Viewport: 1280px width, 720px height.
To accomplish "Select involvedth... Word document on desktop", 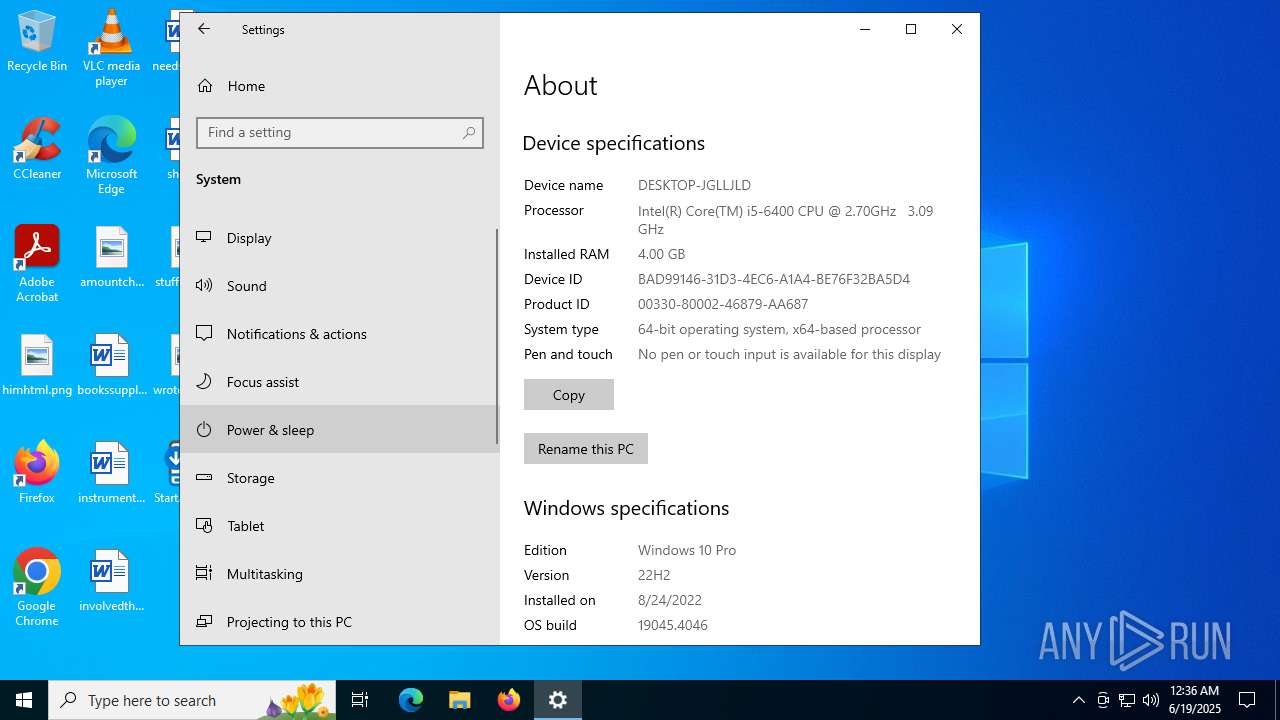I will pos(111,581).
